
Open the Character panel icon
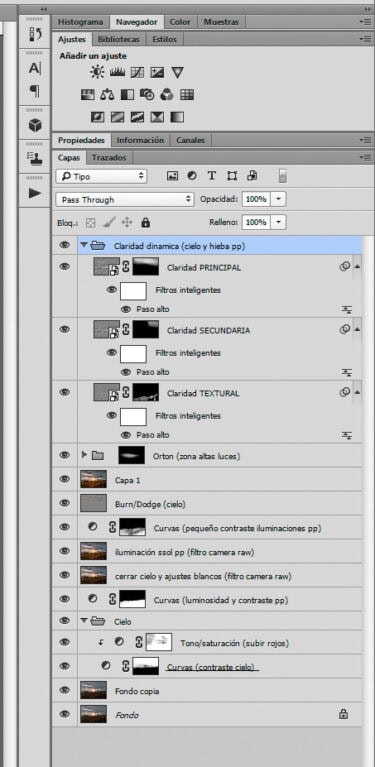coord(35,68)
